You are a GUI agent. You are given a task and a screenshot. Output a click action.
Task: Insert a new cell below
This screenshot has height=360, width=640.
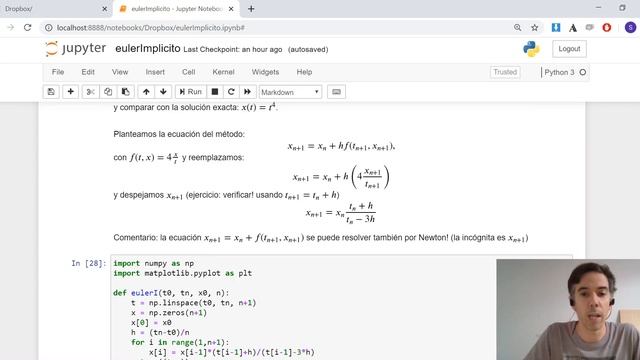click(x=70, y=92)
